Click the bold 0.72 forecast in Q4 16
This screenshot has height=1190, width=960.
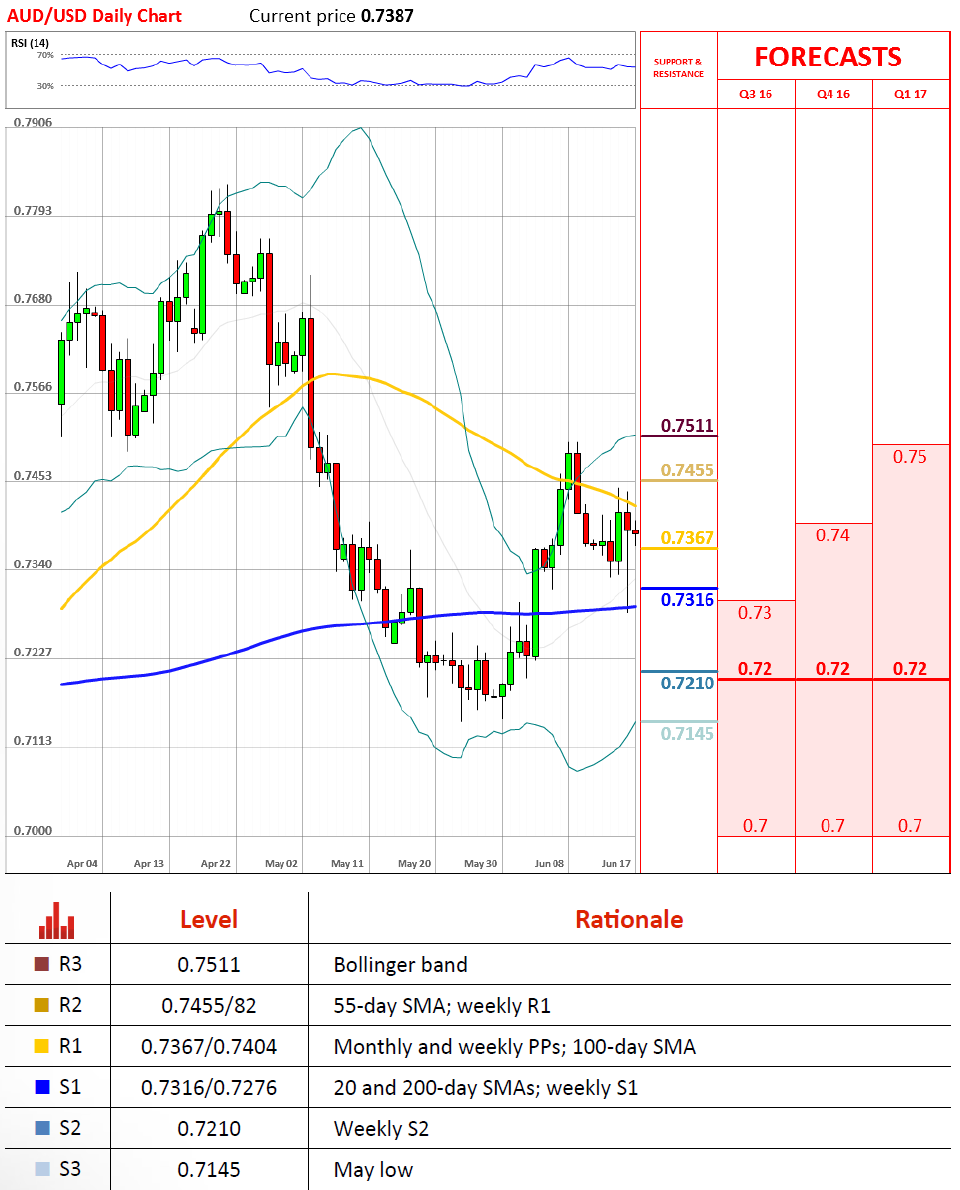pyautogui.click(x=833, y=669)
